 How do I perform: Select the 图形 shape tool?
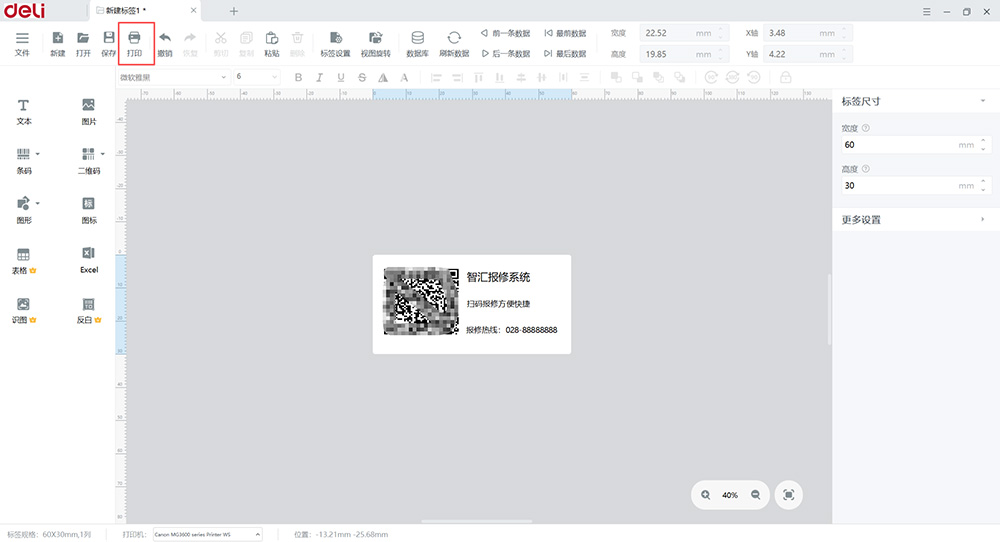click(x=24, y=210)
